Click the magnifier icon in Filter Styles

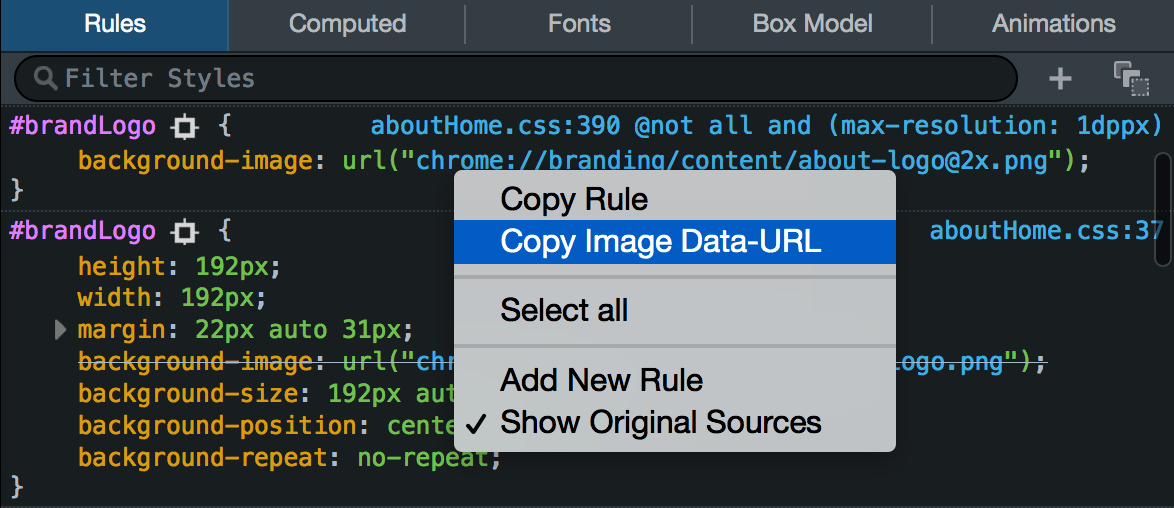(45, 78)
